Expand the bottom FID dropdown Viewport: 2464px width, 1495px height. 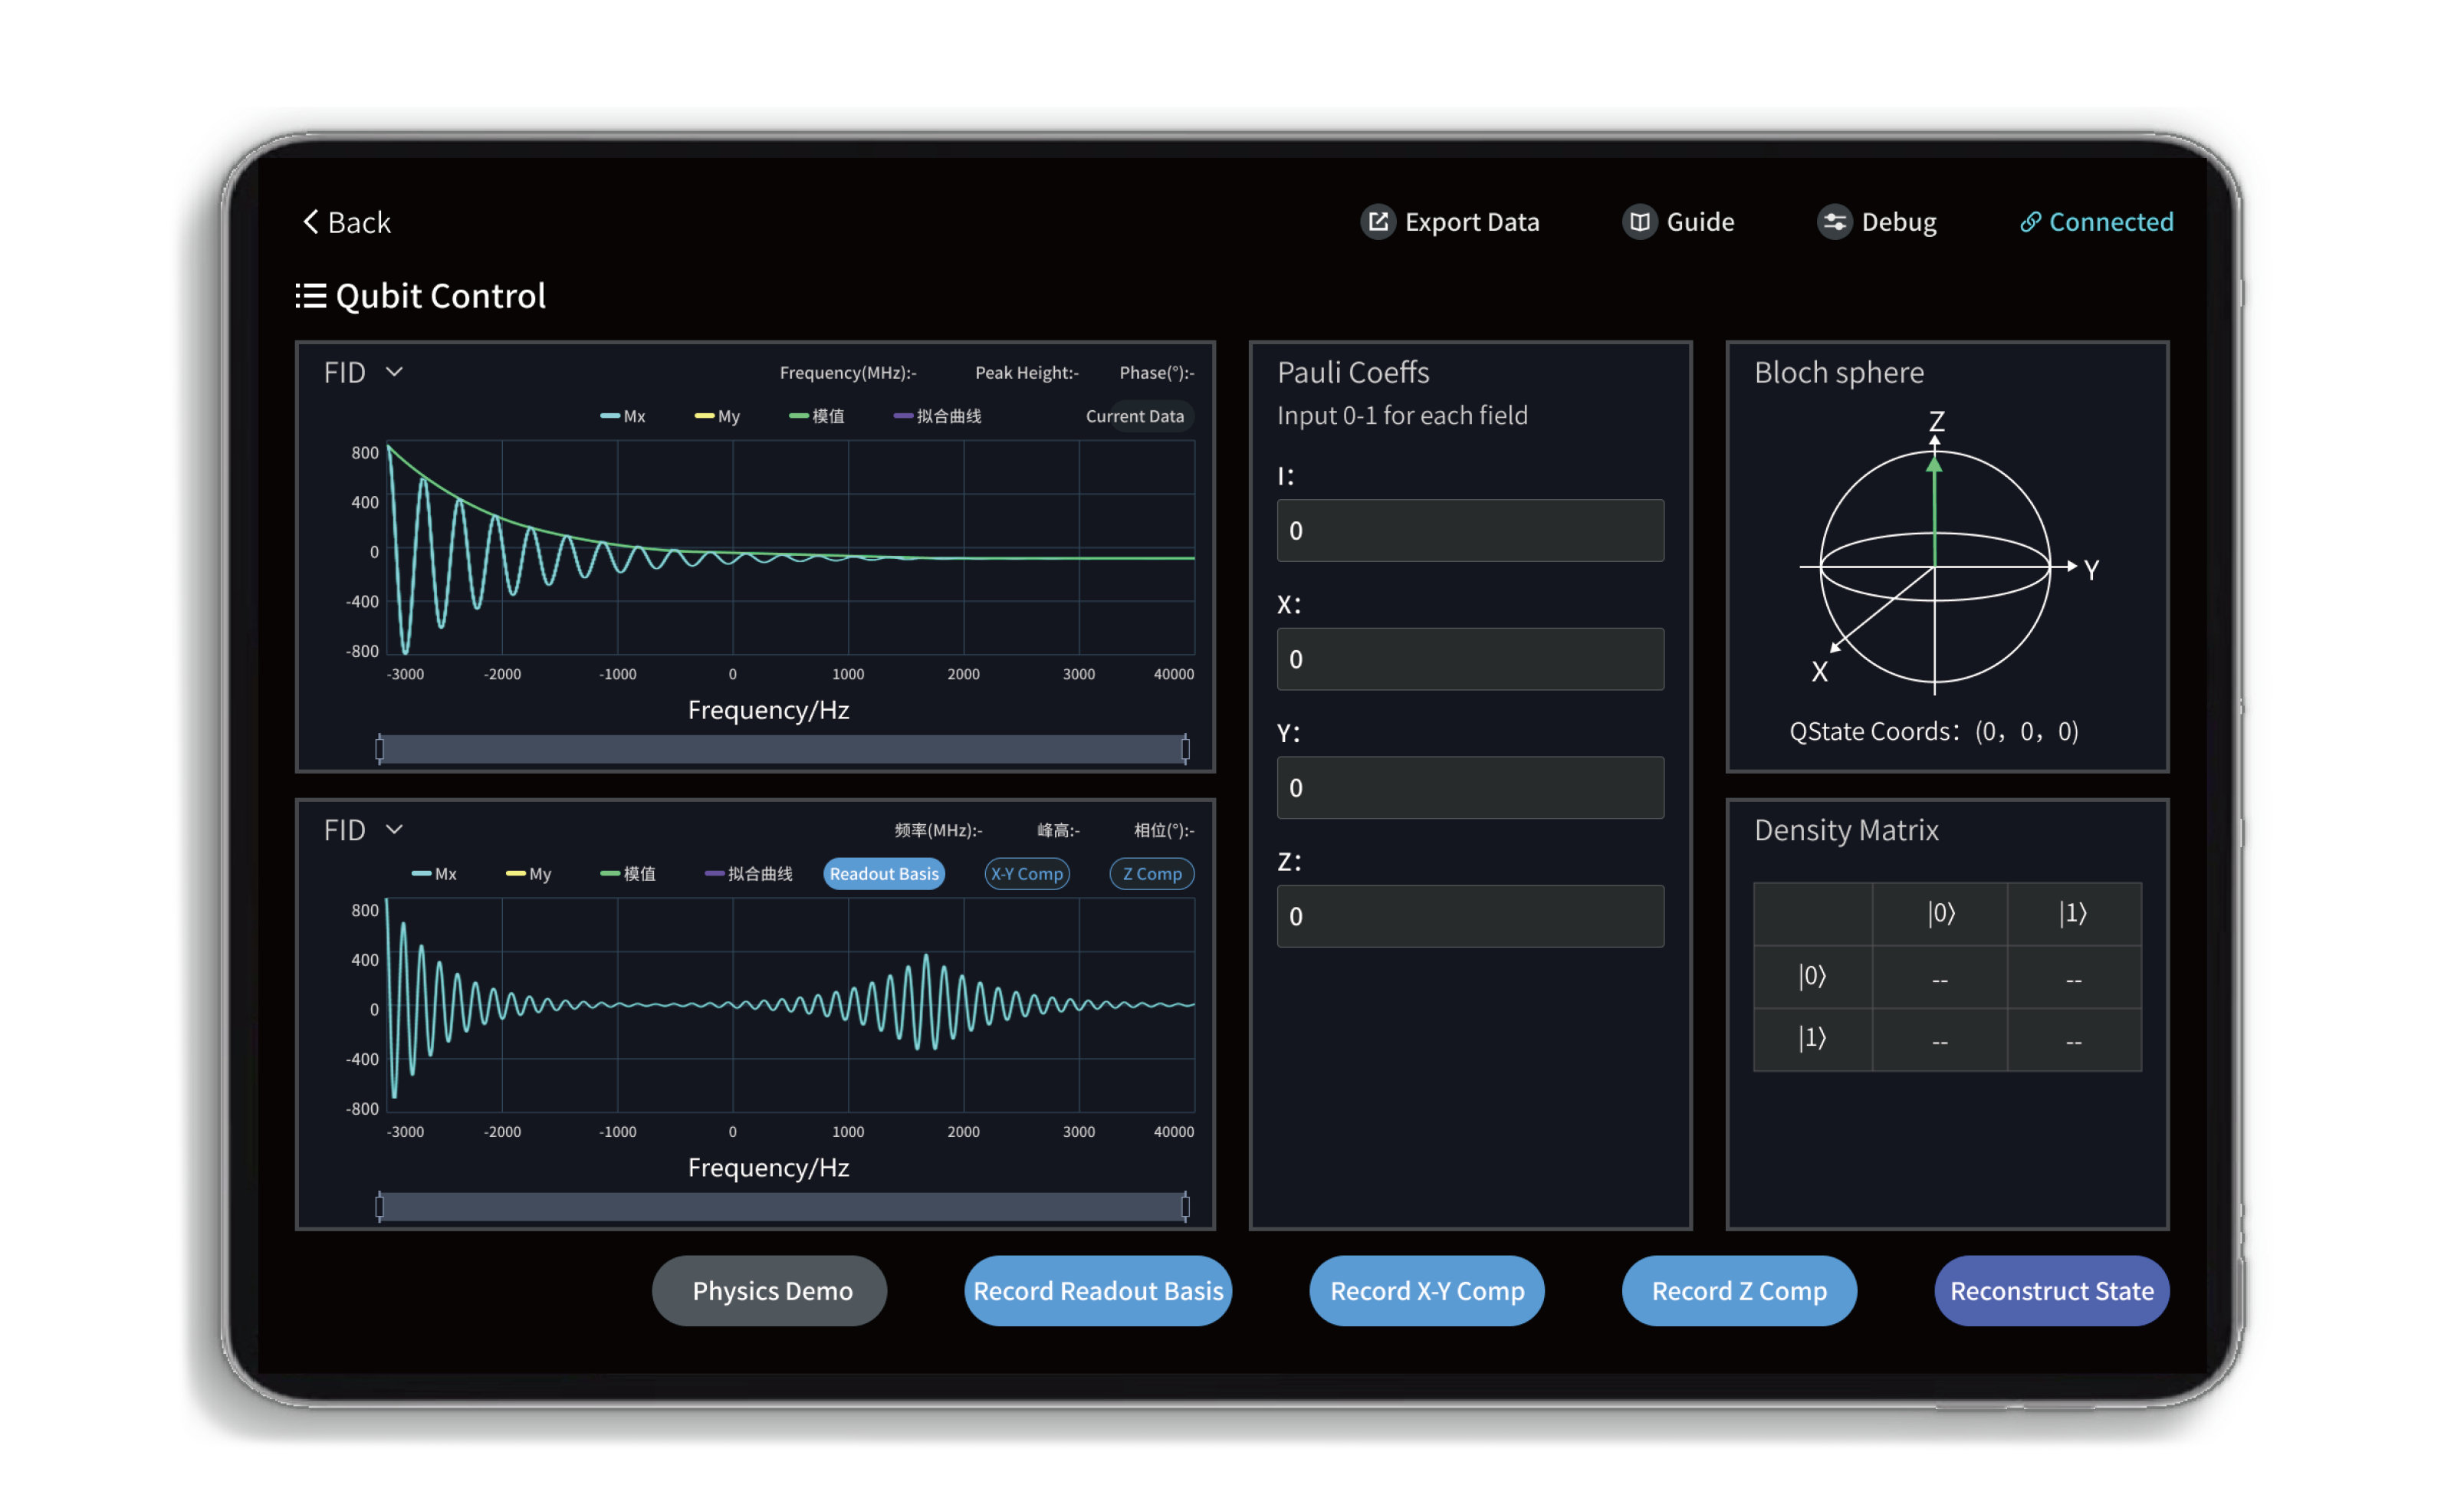394,830
